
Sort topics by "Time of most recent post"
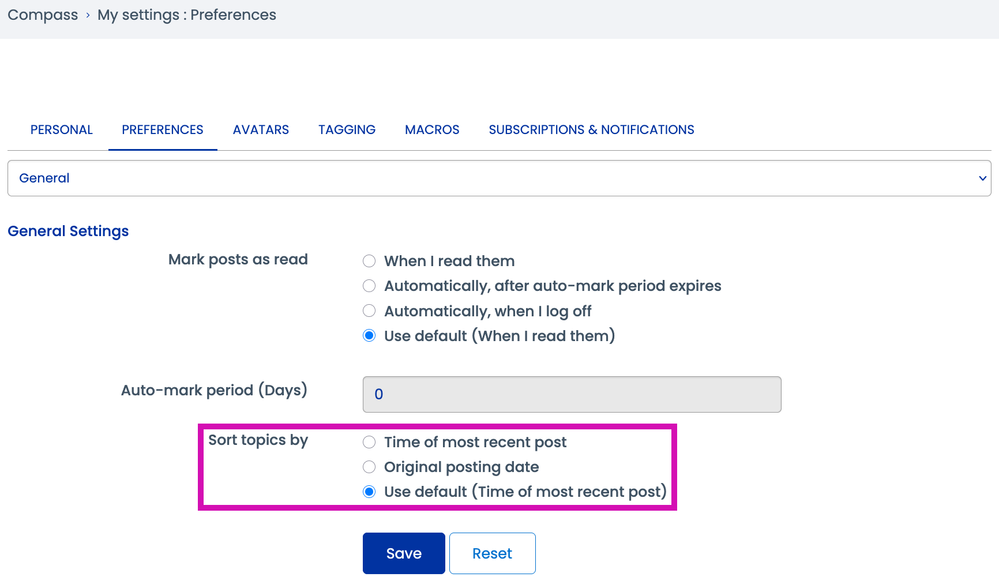pos(369,442)
